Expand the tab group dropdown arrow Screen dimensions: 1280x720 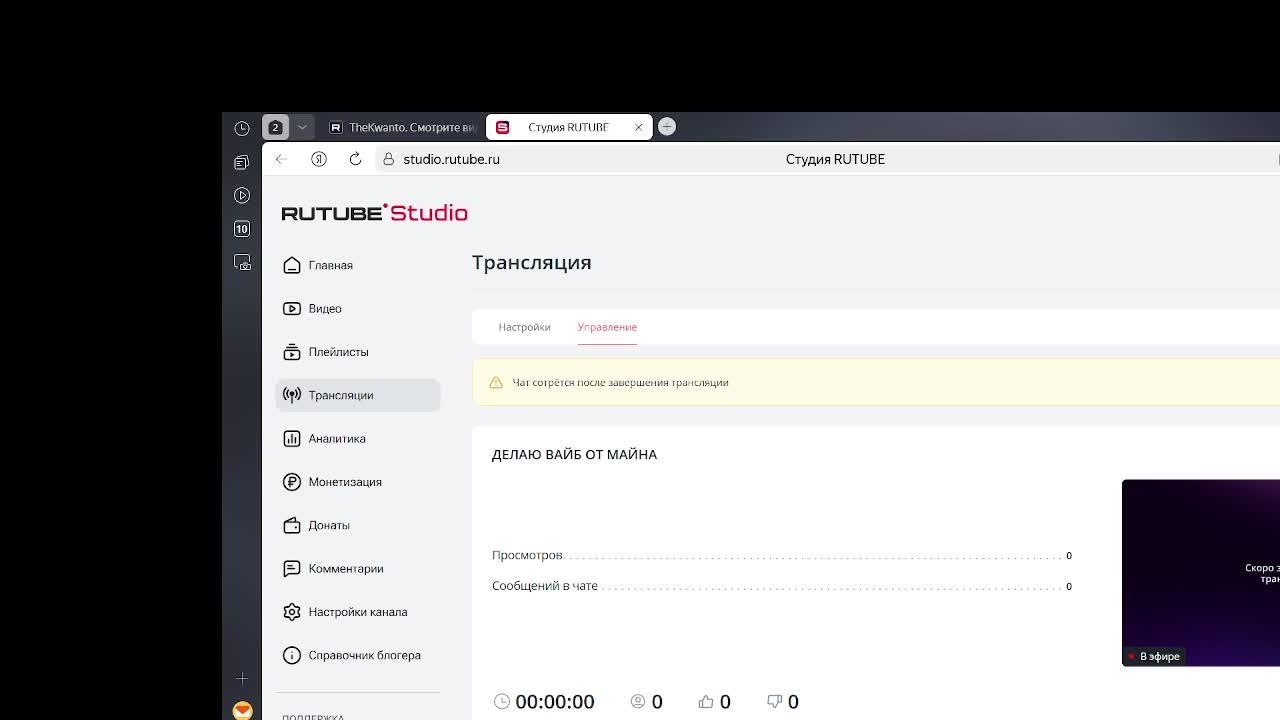click(302, 127)
